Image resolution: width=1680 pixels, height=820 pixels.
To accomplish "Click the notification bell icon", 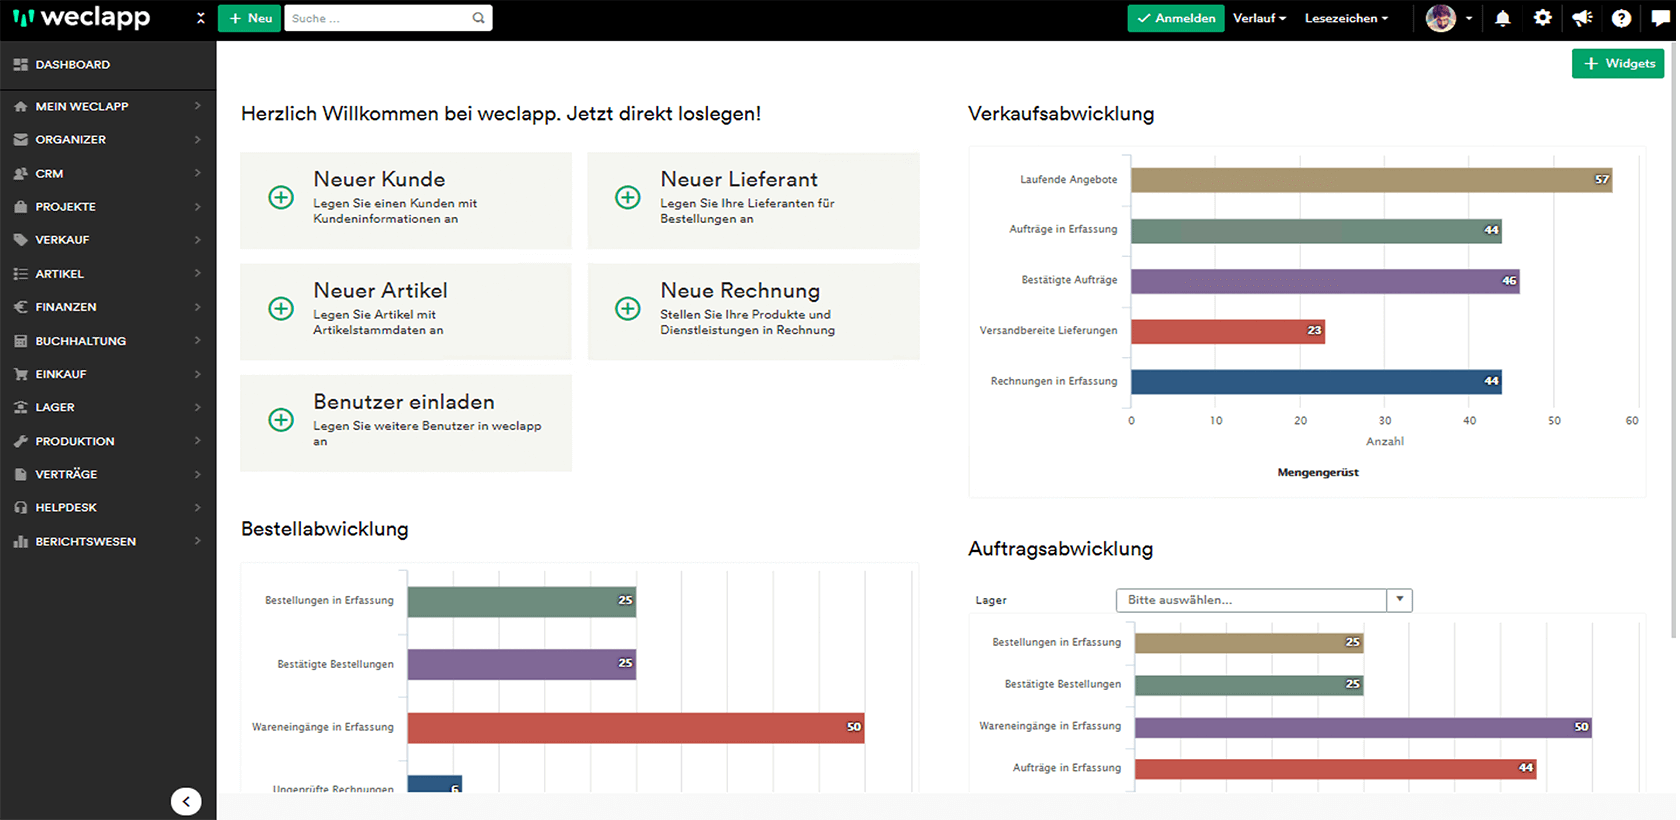I will 1502,18.
